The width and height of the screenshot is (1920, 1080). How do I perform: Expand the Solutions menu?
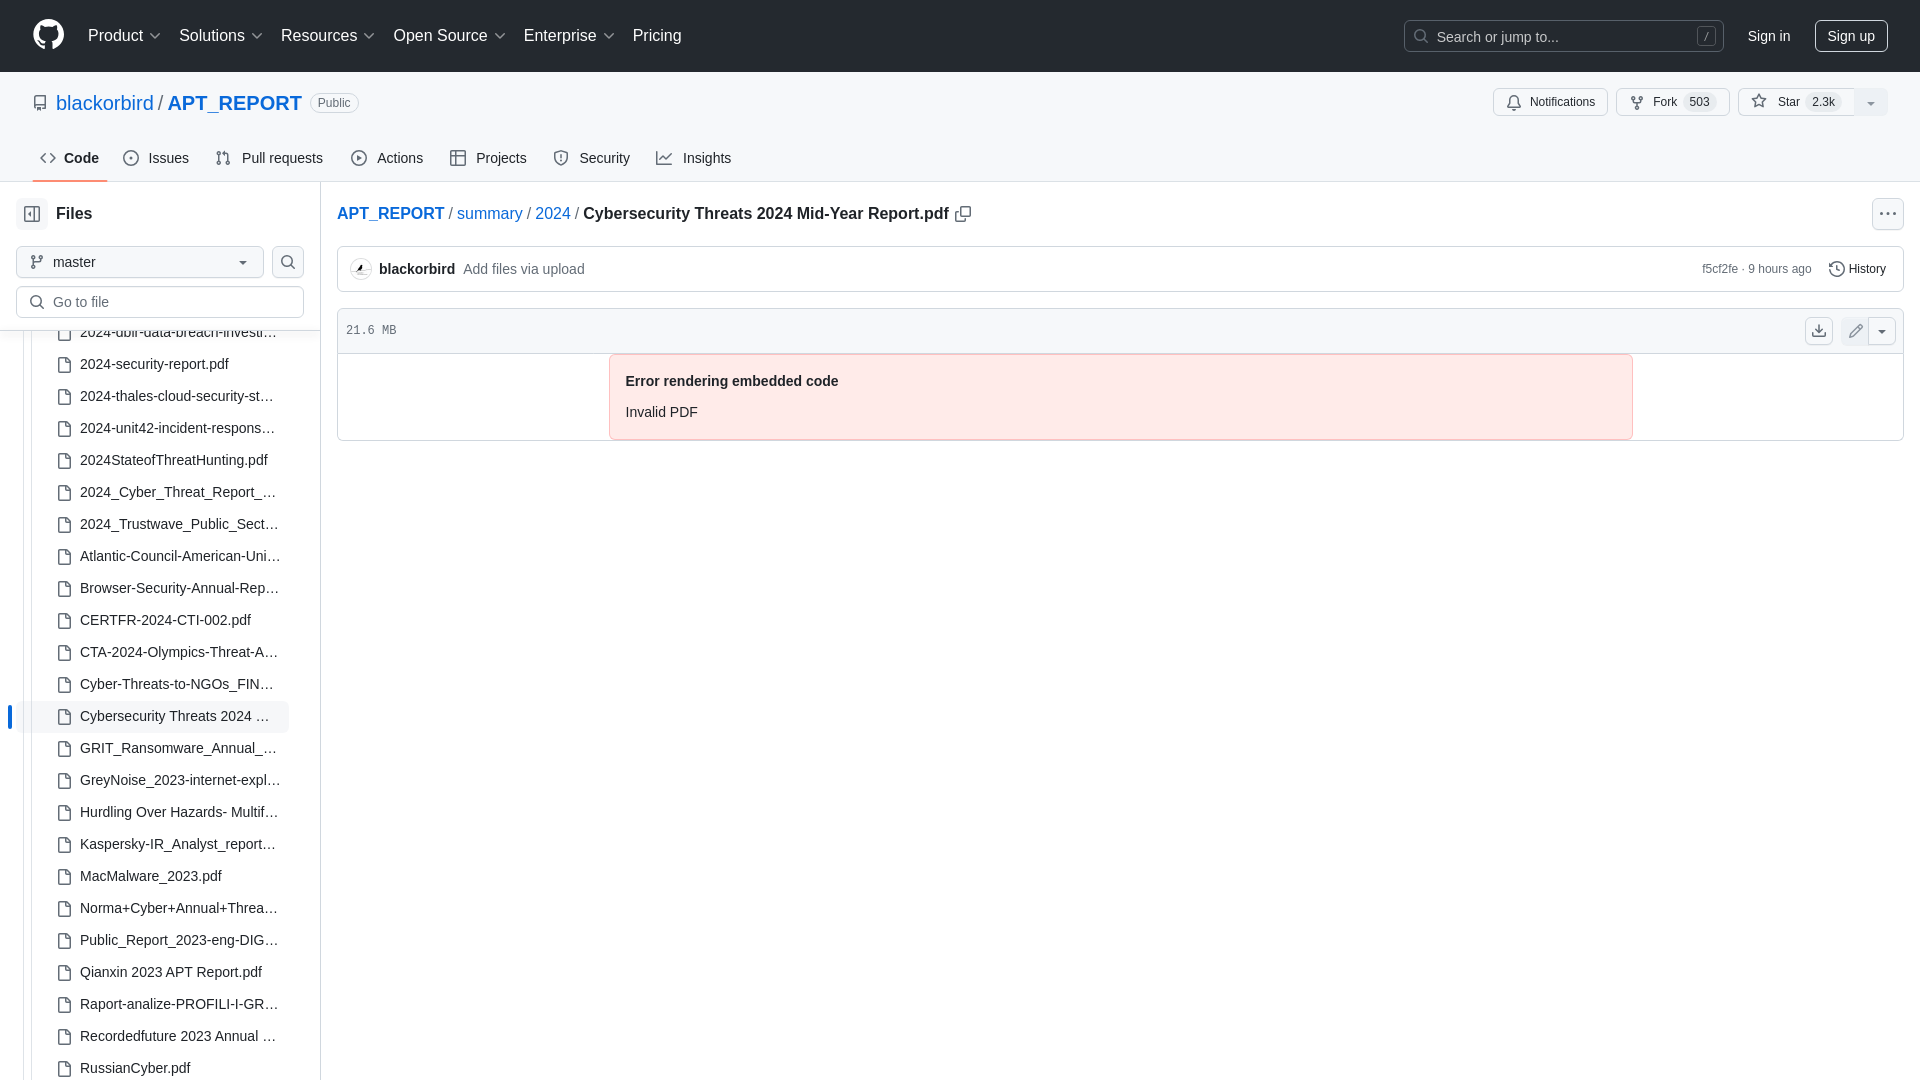221,36
